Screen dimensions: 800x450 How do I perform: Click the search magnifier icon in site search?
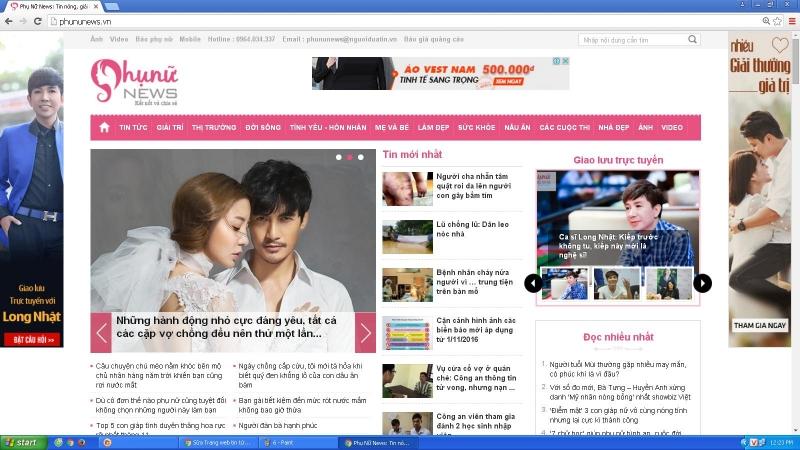pyautogui.click(x=693, y=40)
